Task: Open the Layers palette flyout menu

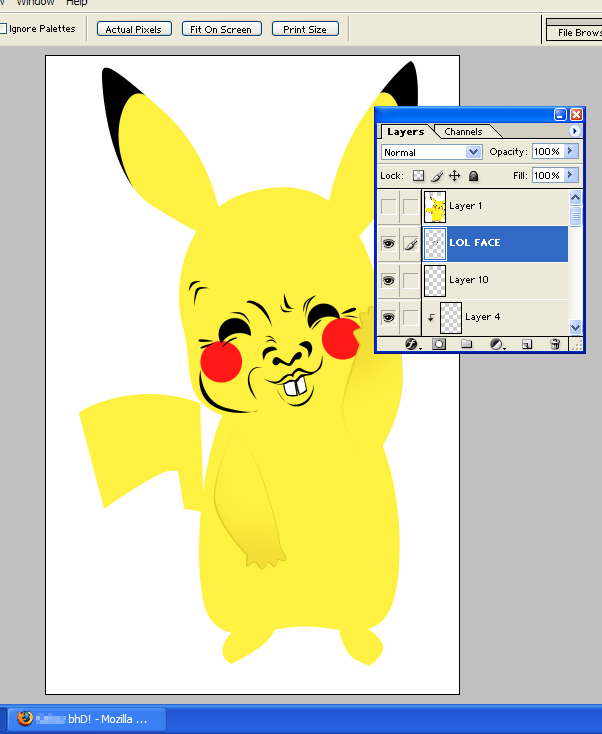Action: click(574, 131)
